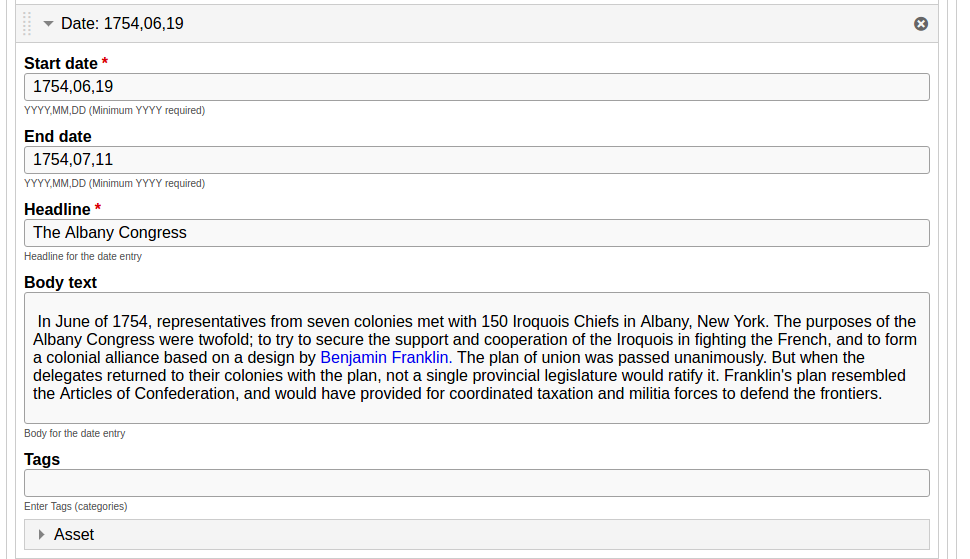The height and width of the screenshot is (559, 970).
Task: Expand the Asset section arrow
Action: (41, 534)
